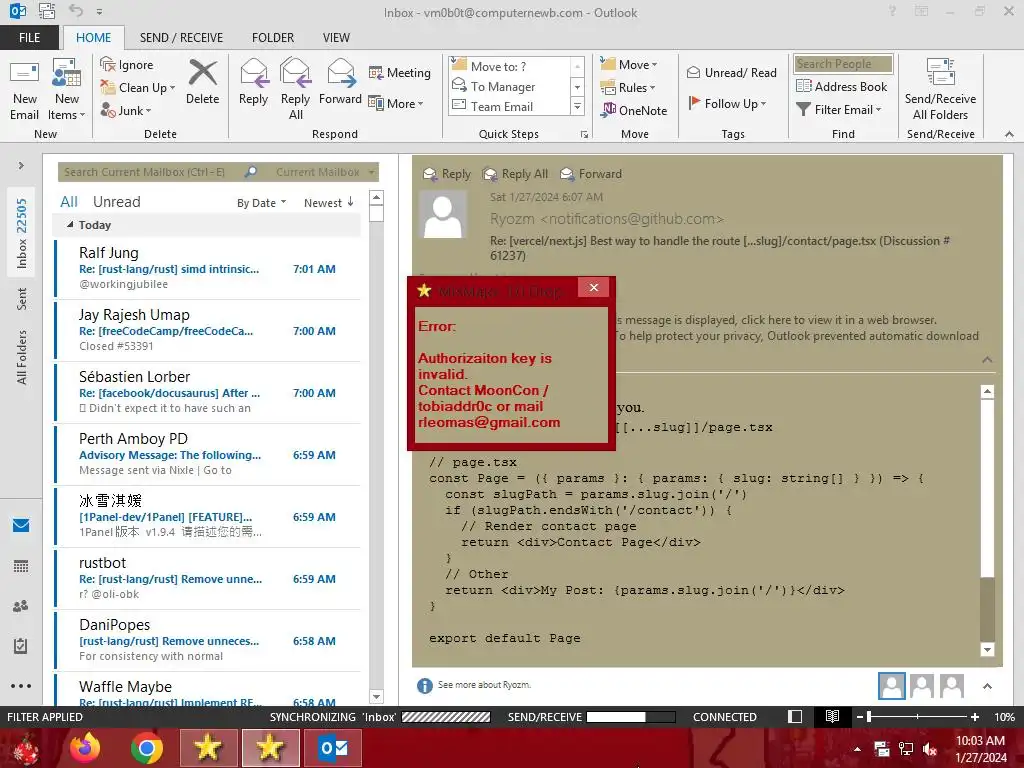Viewport: 1024px width, 768px height.
Task: Click the Search Current Mailbox field
Action: 150,172
